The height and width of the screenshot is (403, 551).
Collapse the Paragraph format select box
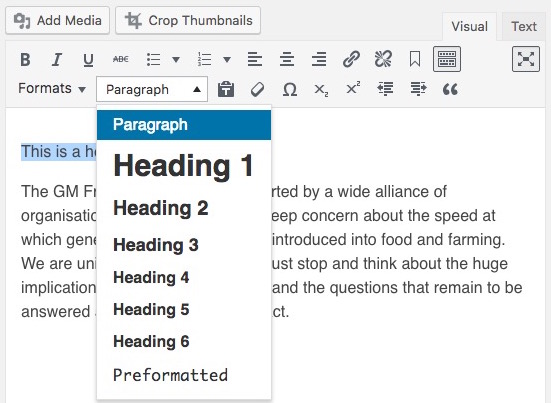tap(152, 89)
